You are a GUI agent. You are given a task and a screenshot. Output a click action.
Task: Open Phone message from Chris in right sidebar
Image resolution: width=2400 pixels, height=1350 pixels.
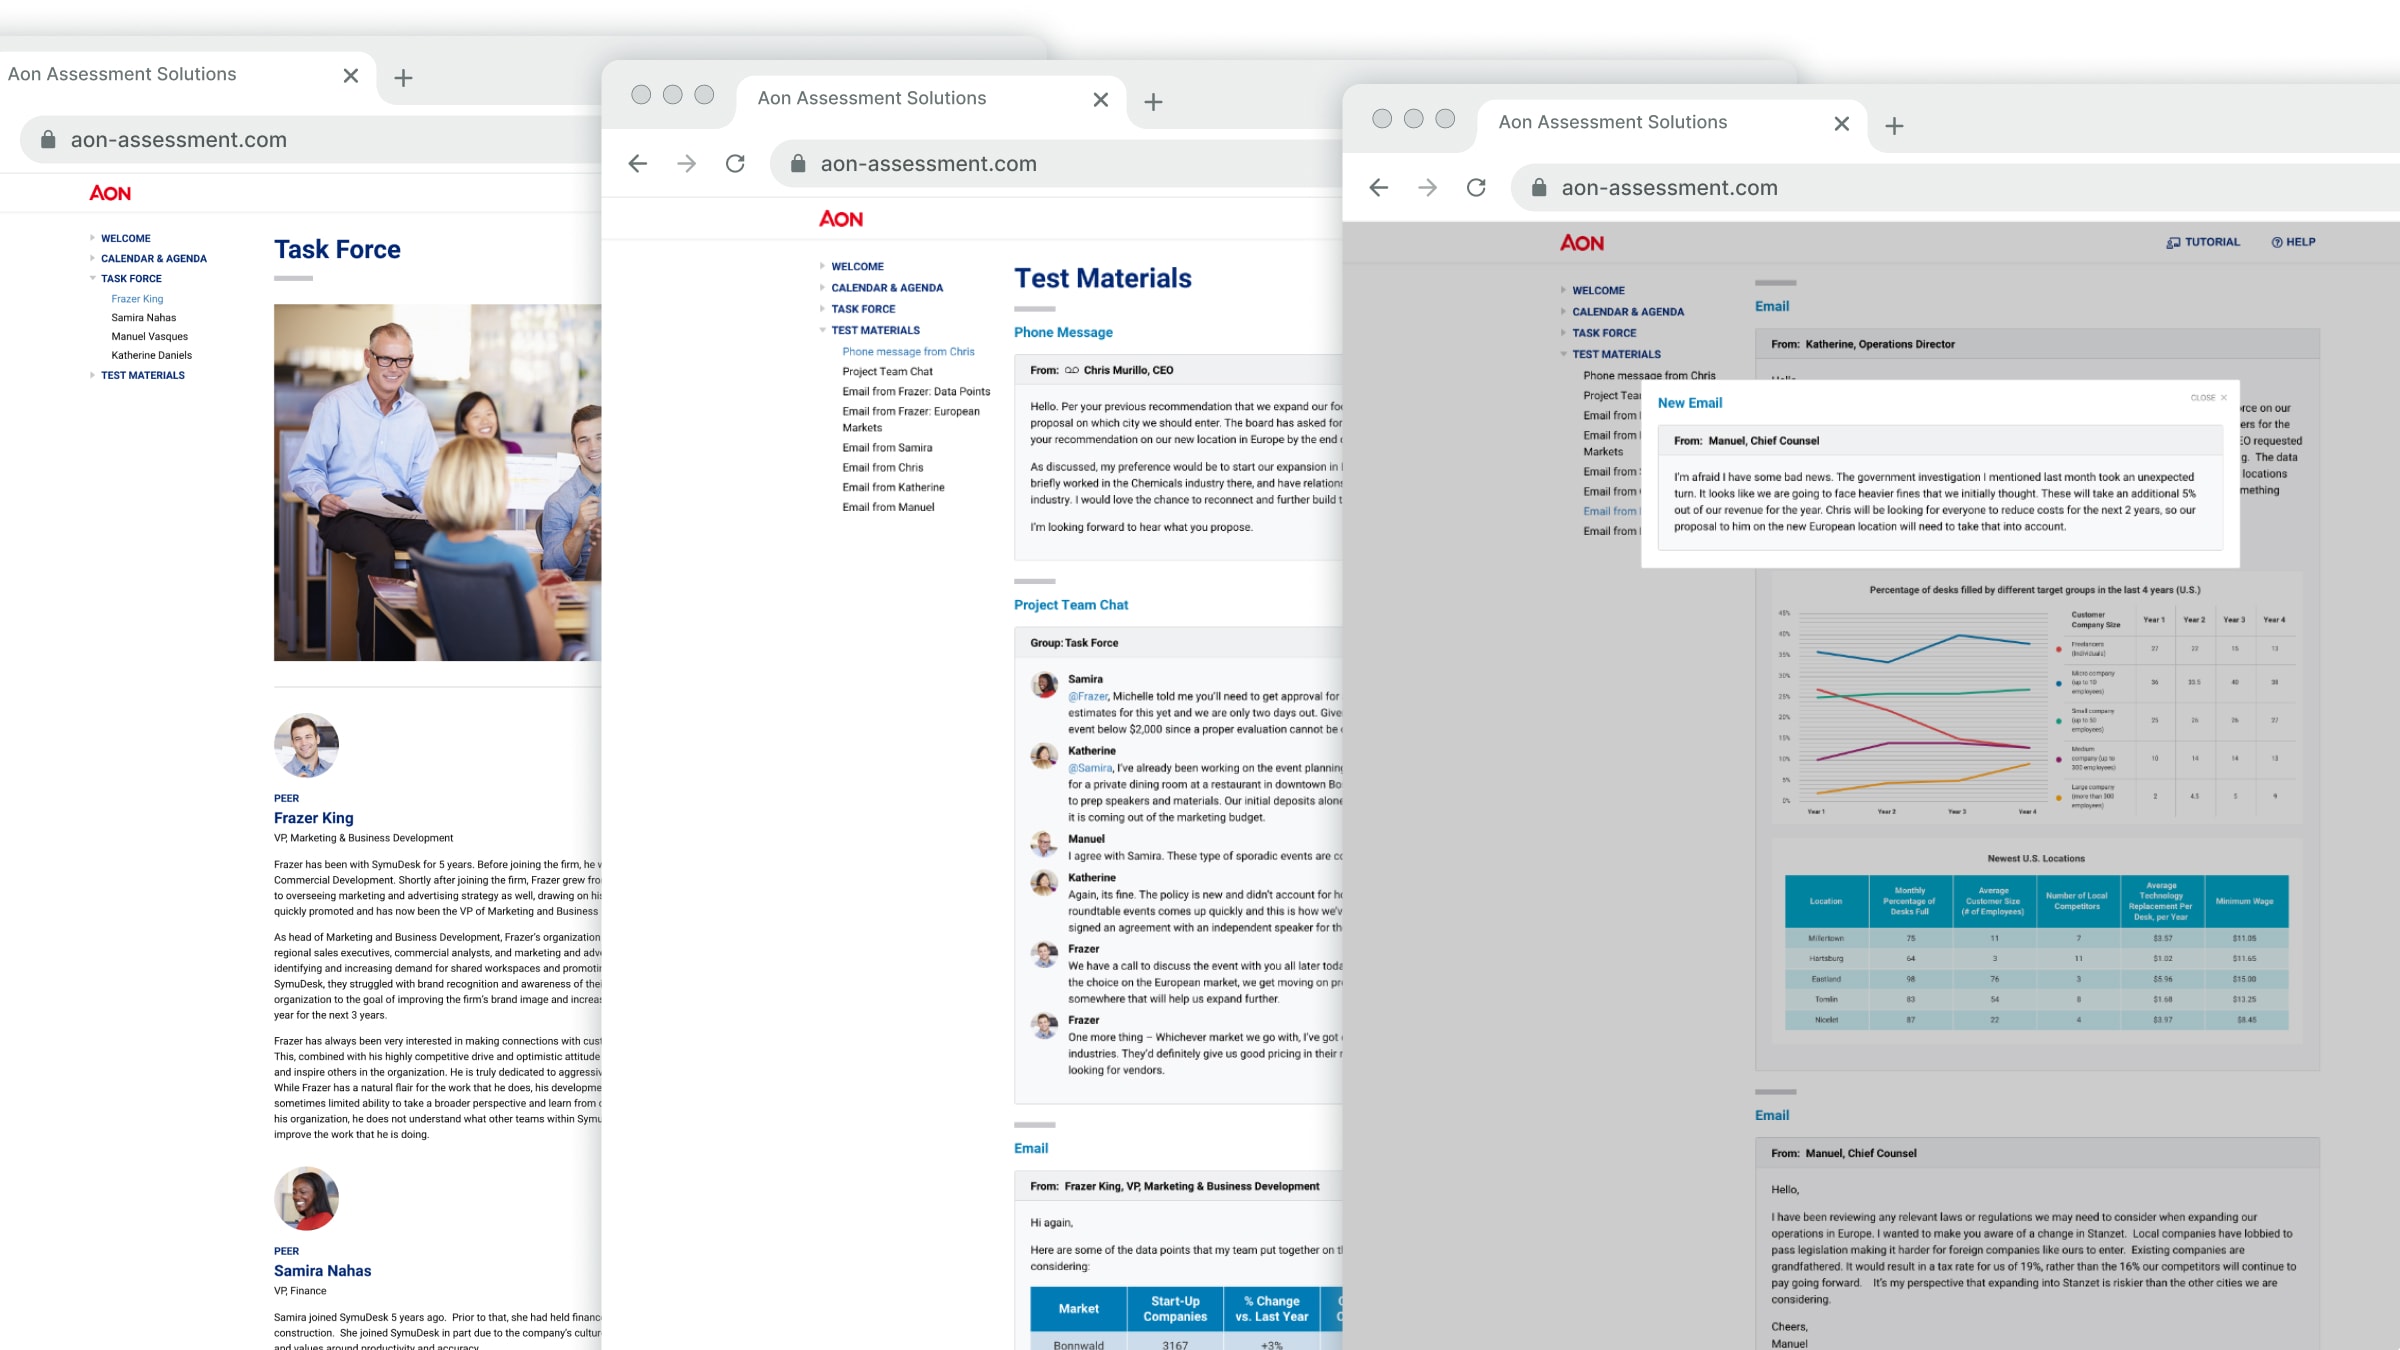coord(1649,375)
